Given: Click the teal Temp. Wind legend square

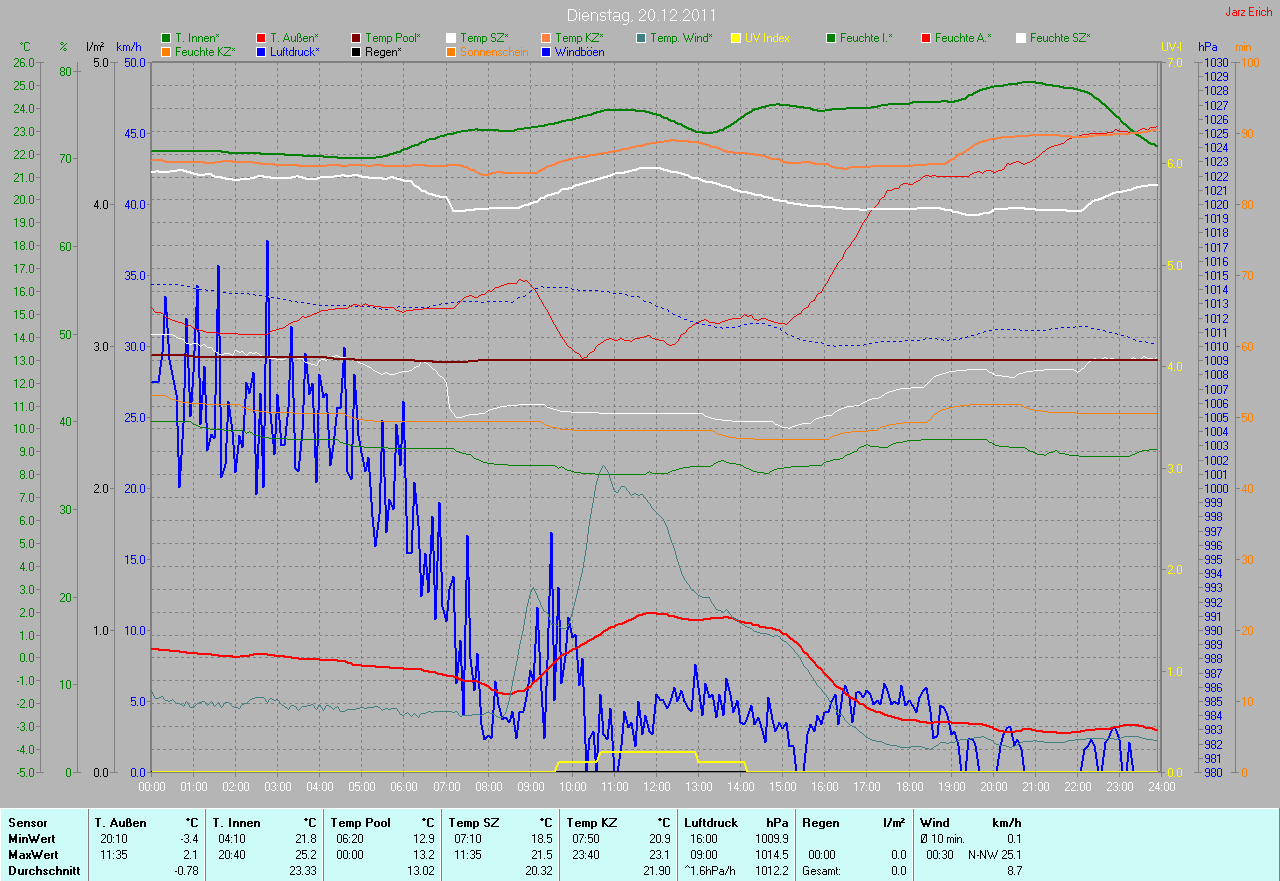Looking at the screenshot, I should pos(641,38).
